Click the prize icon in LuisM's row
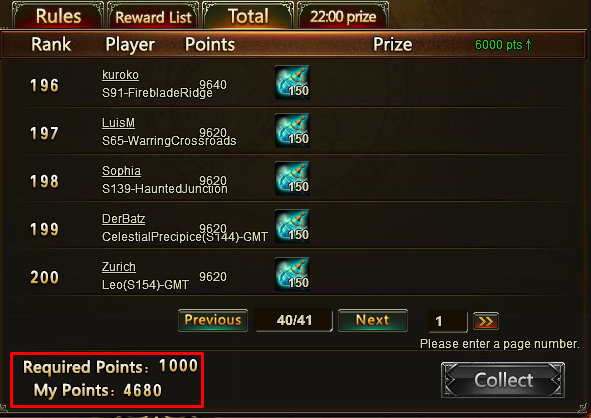This screenshot has height=418, width=591. point(292,130)
